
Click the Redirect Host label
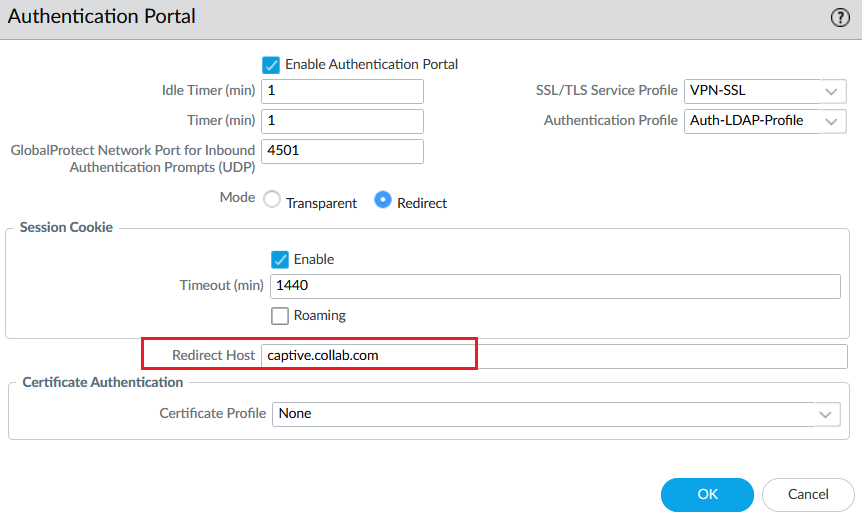[213, 356]
